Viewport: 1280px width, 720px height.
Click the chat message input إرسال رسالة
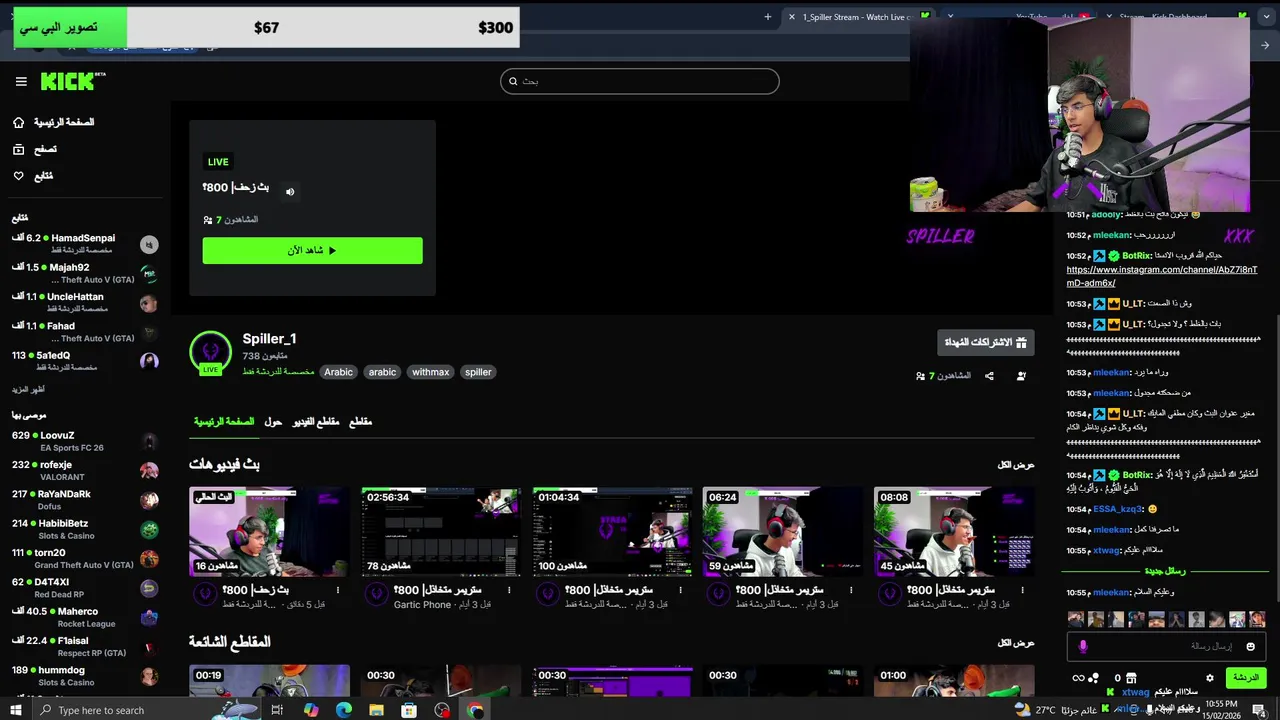[1165, 647]
